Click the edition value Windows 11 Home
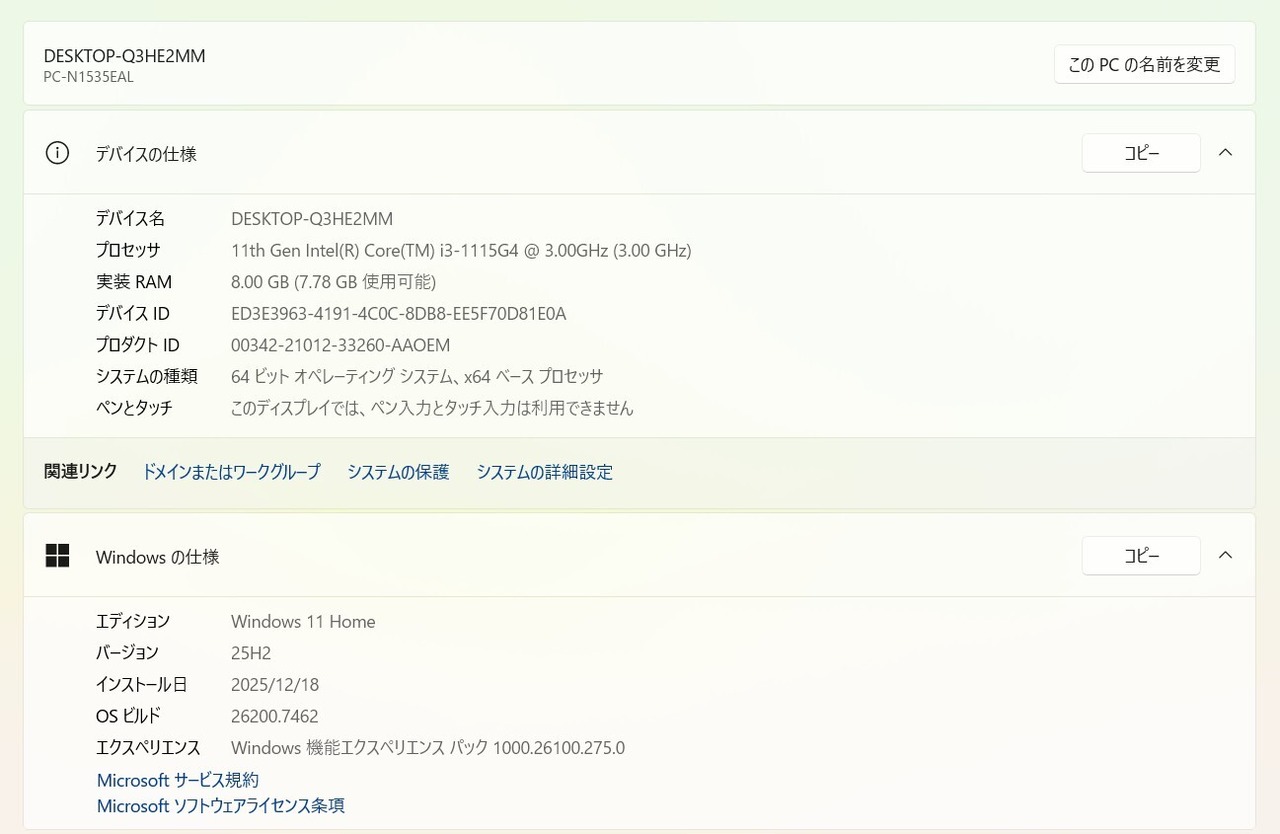 pos(303,621)
